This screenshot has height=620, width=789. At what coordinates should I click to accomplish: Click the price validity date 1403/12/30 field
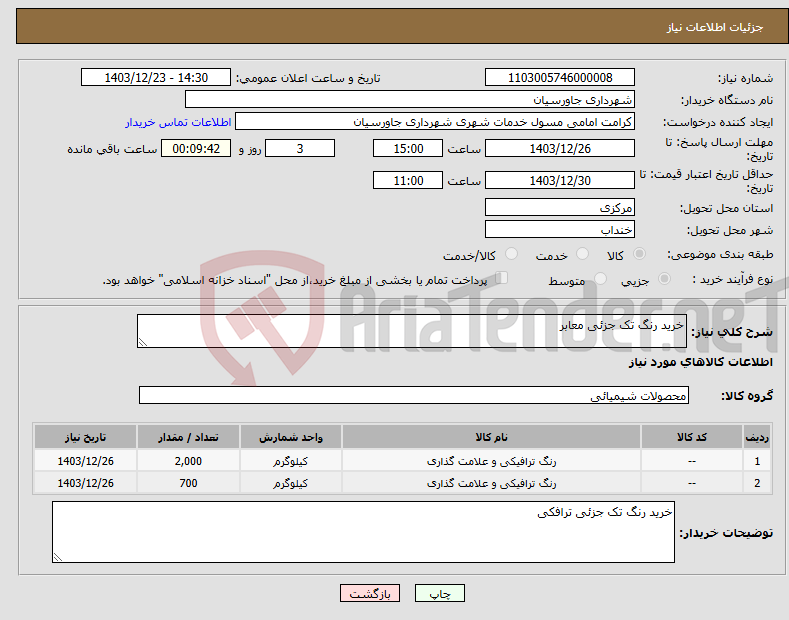click(560, 180)
